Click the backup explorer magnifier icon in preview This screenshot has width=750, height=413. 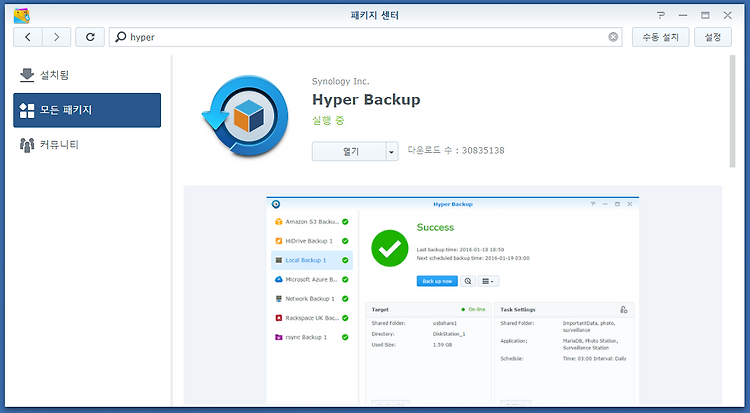[468, 281]
